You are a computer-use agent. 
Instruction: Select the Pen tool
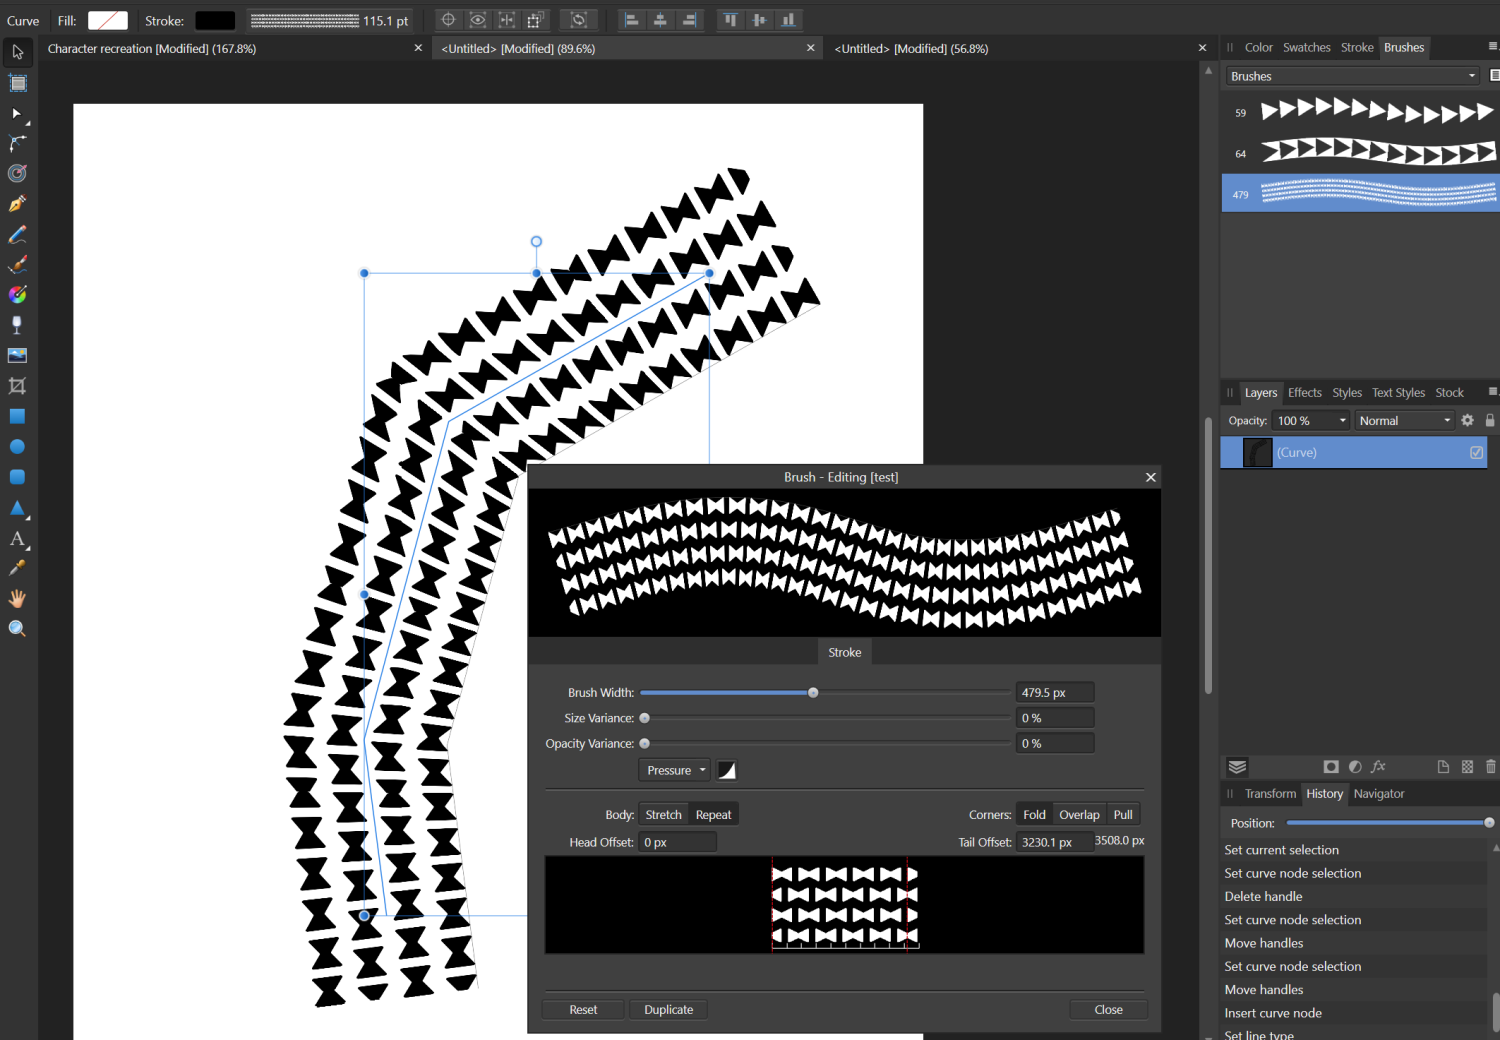pyautogui.click(x=17, y=203)
